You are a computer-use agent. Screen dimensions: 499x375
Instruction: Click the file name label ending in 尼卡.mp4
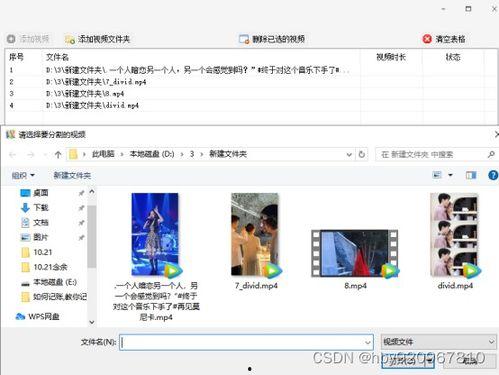[156, 301]
